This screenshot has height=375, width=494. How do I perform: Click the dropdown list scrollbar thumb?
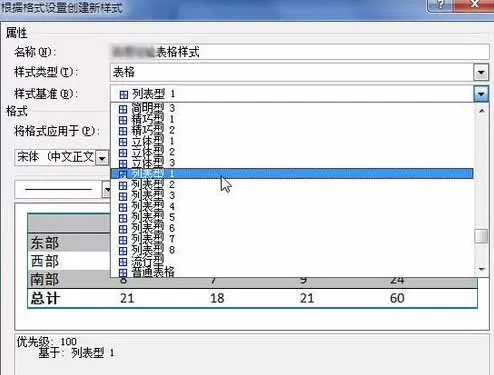pos(481,236)
